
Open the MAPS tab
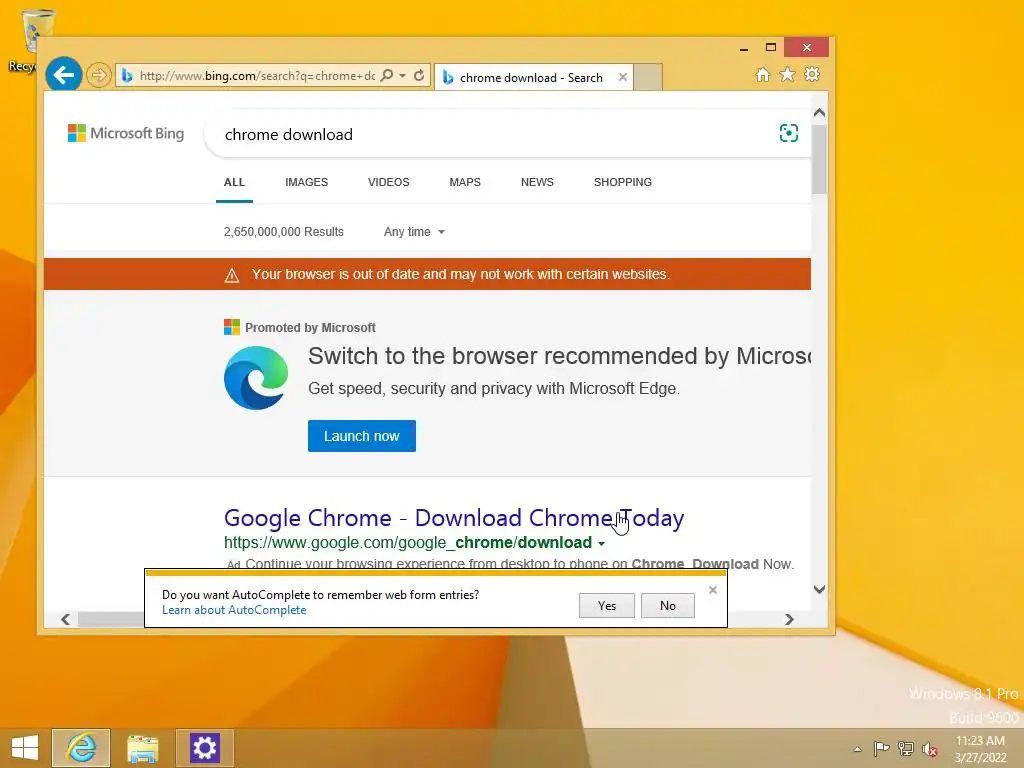465,182
